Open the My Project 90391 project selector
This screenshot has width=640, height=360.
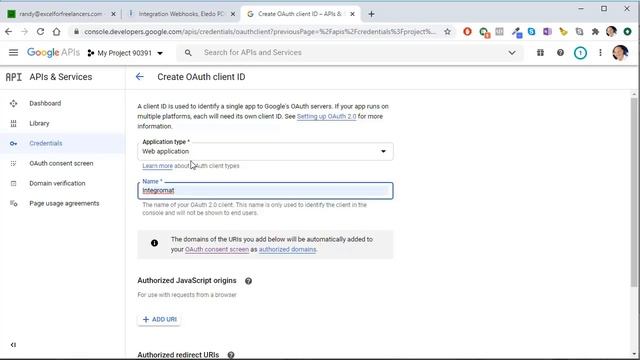click(125, 53)
